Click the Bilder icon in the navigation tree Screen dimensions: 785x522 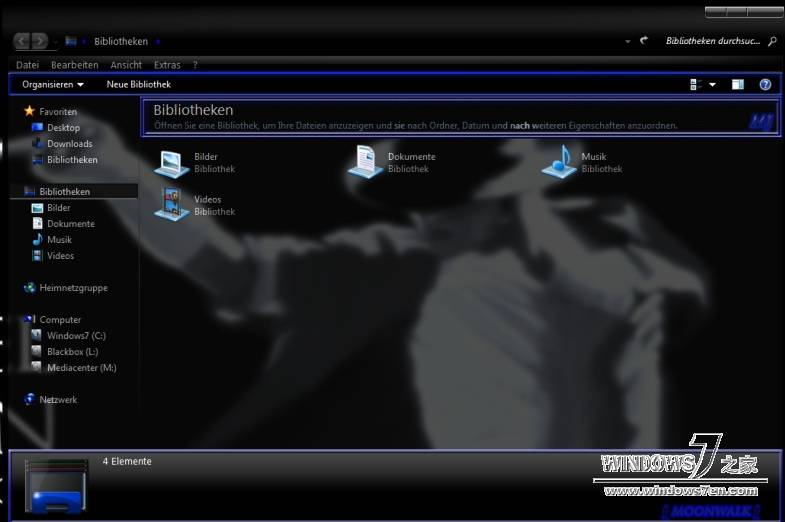pyautogui.click(x=38, y=208)
